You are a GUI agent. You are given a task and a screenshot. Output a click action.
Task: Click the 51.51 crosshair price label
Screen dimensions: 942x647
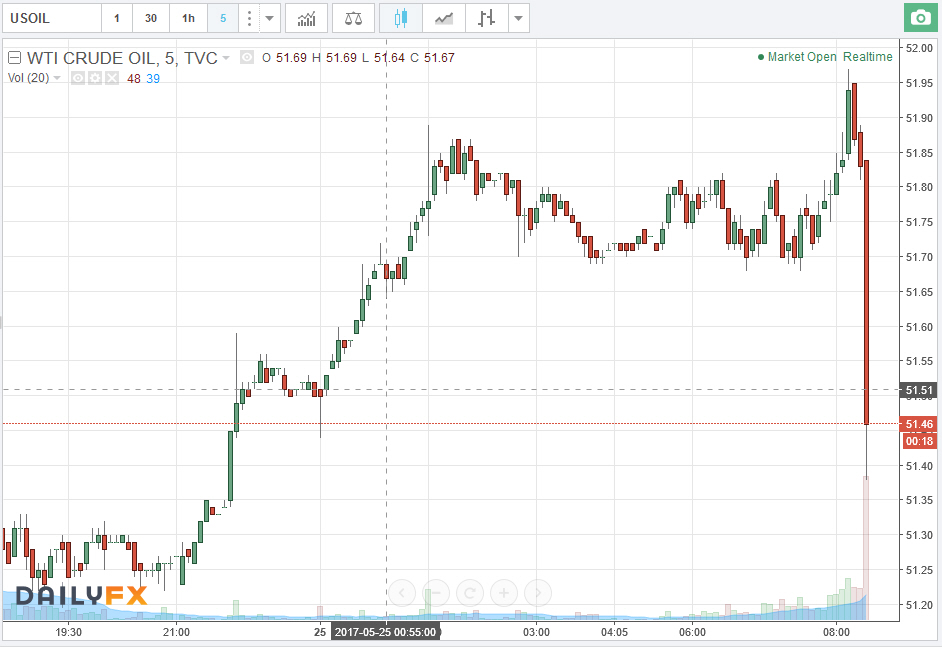click(919, 390)
